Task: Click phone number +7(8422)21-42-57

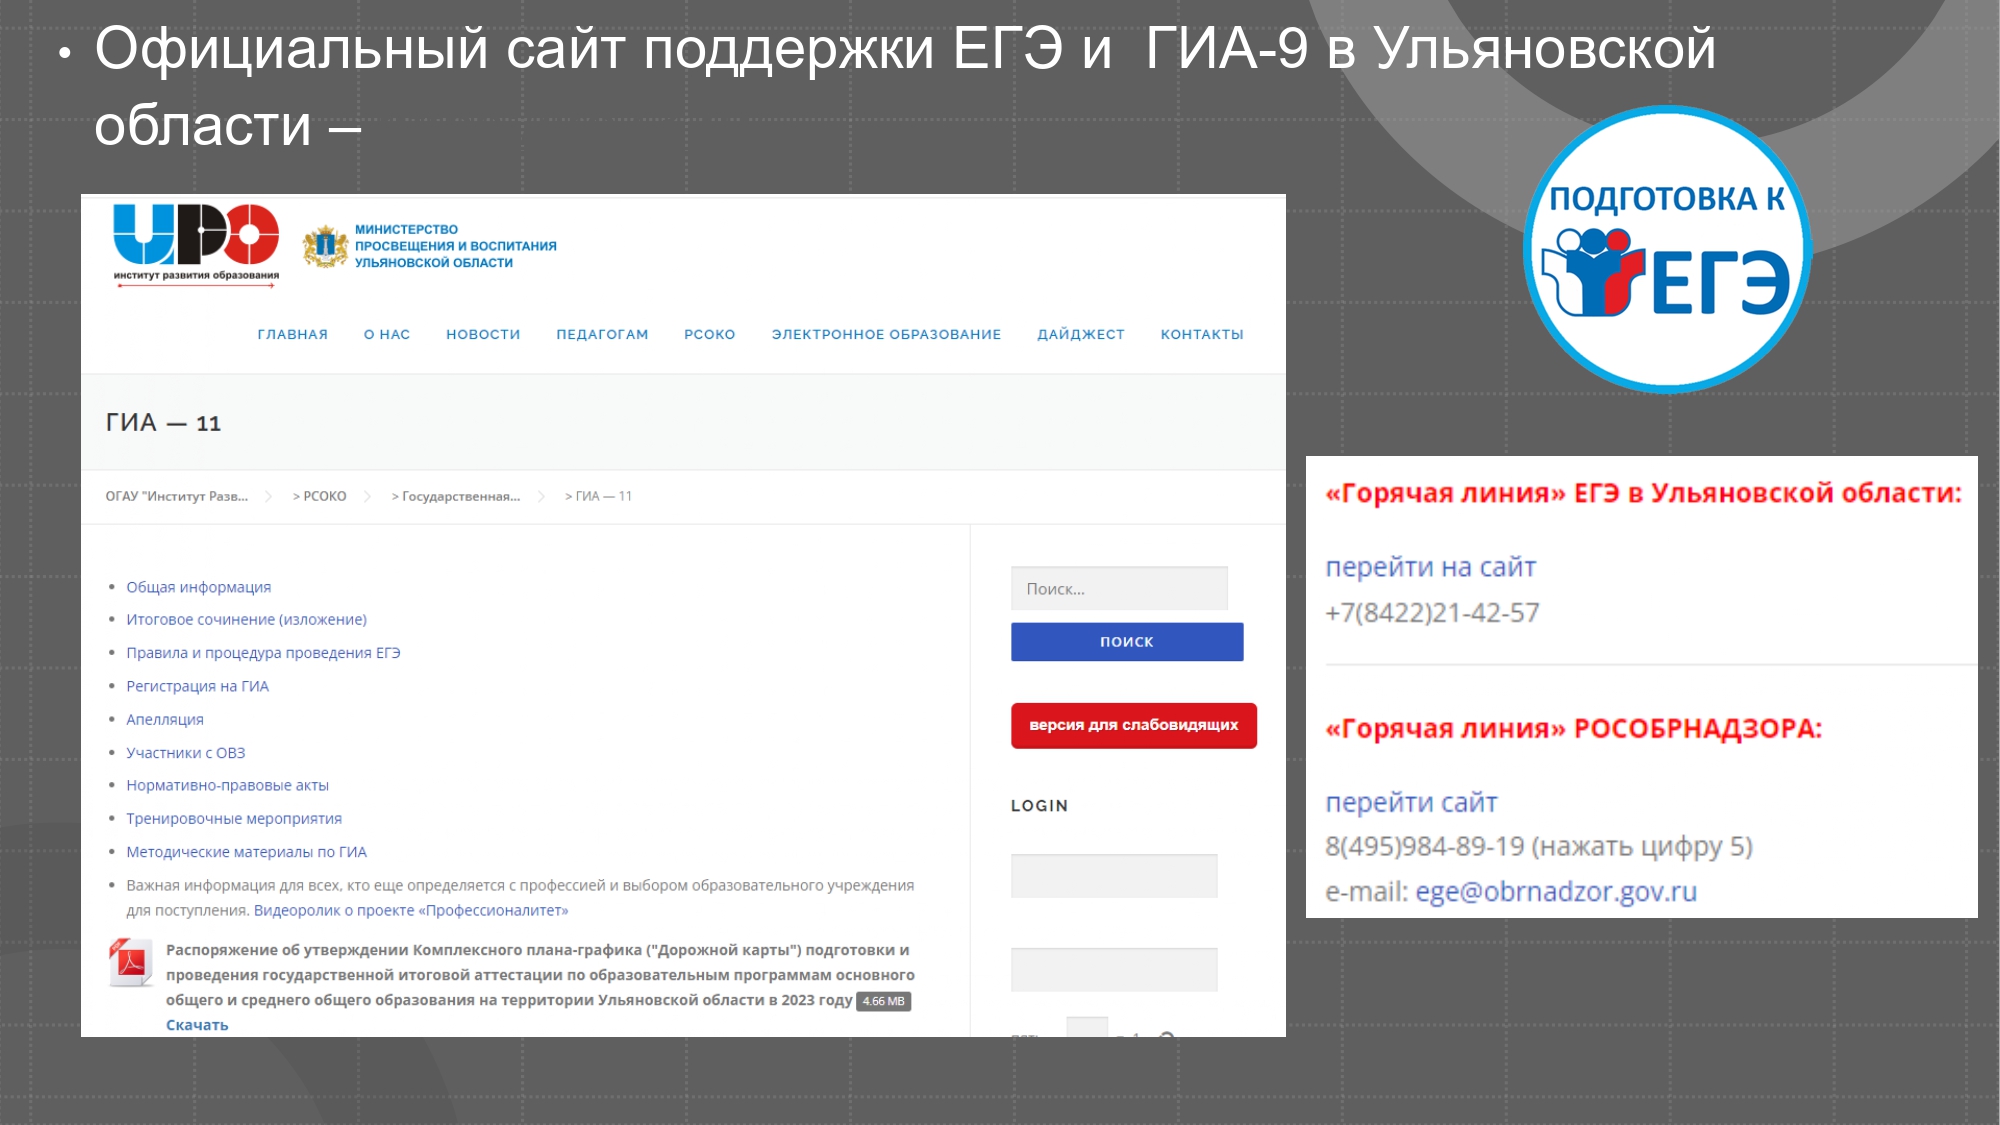Action: click(x=1432, y=613)
